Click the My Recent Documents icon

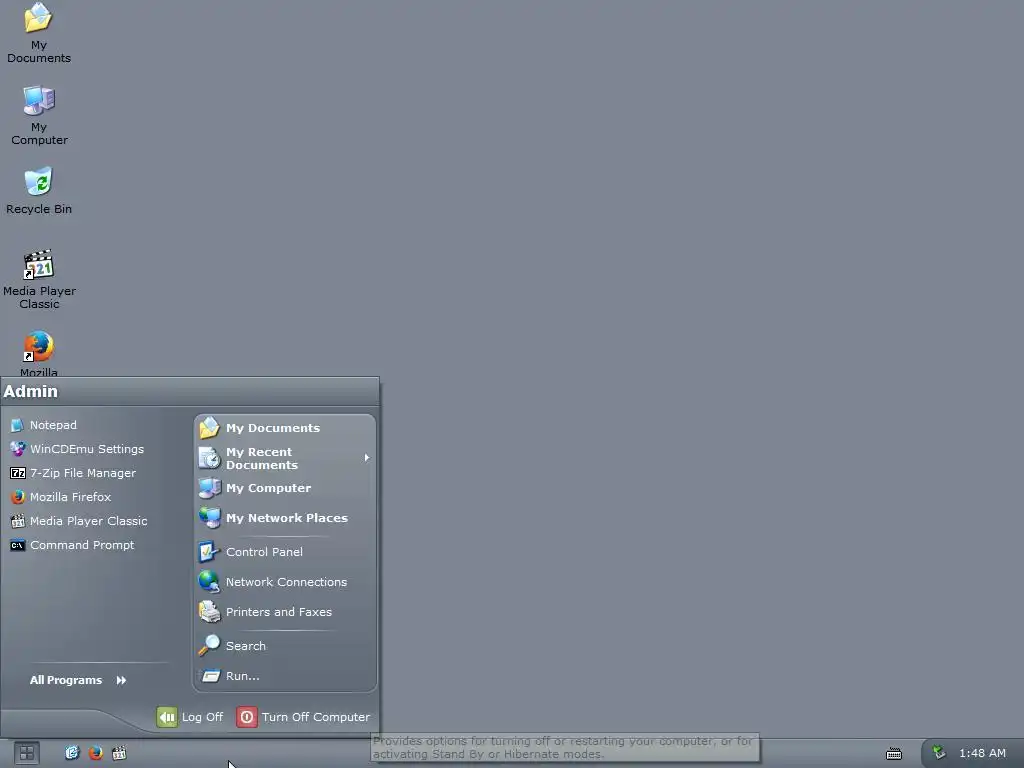point(209,458)
